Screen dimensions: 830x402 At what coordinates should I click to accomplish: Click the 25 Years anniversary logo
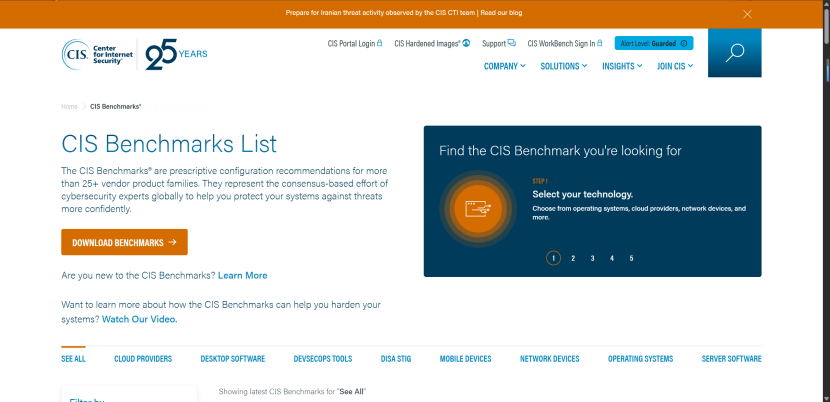176,54
